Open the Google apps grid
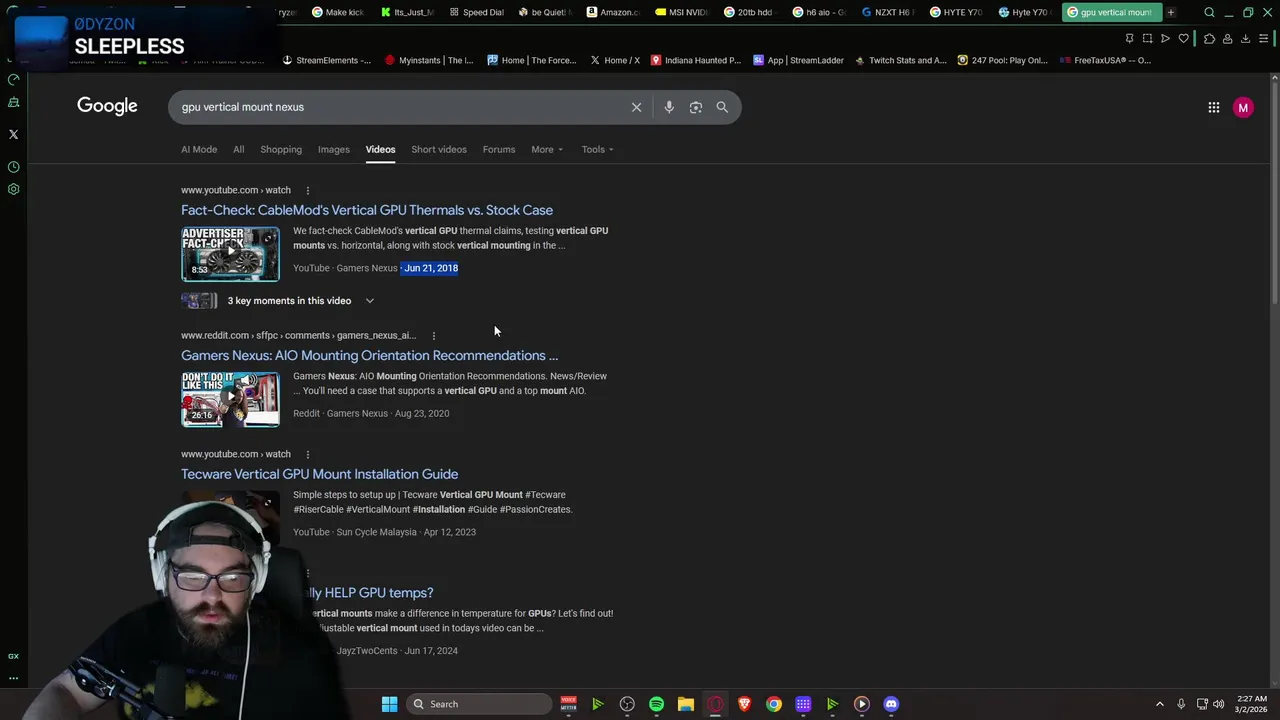 1214,107
